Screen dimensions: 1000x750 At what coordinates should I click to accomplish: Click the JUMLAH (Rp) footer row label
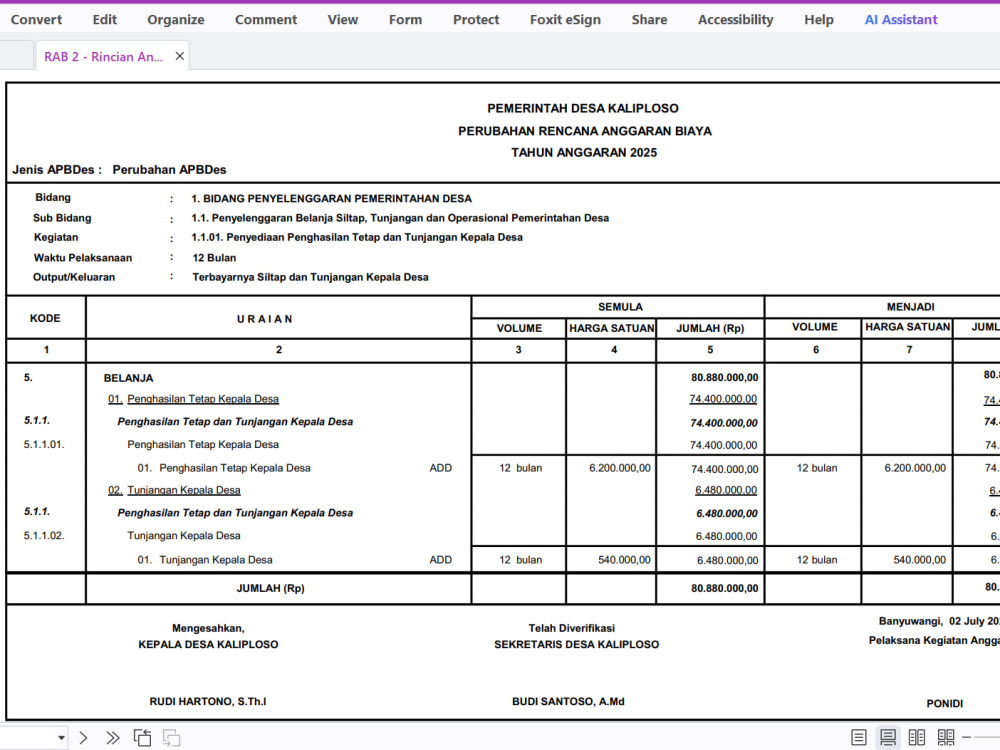[x=270, y=588]
